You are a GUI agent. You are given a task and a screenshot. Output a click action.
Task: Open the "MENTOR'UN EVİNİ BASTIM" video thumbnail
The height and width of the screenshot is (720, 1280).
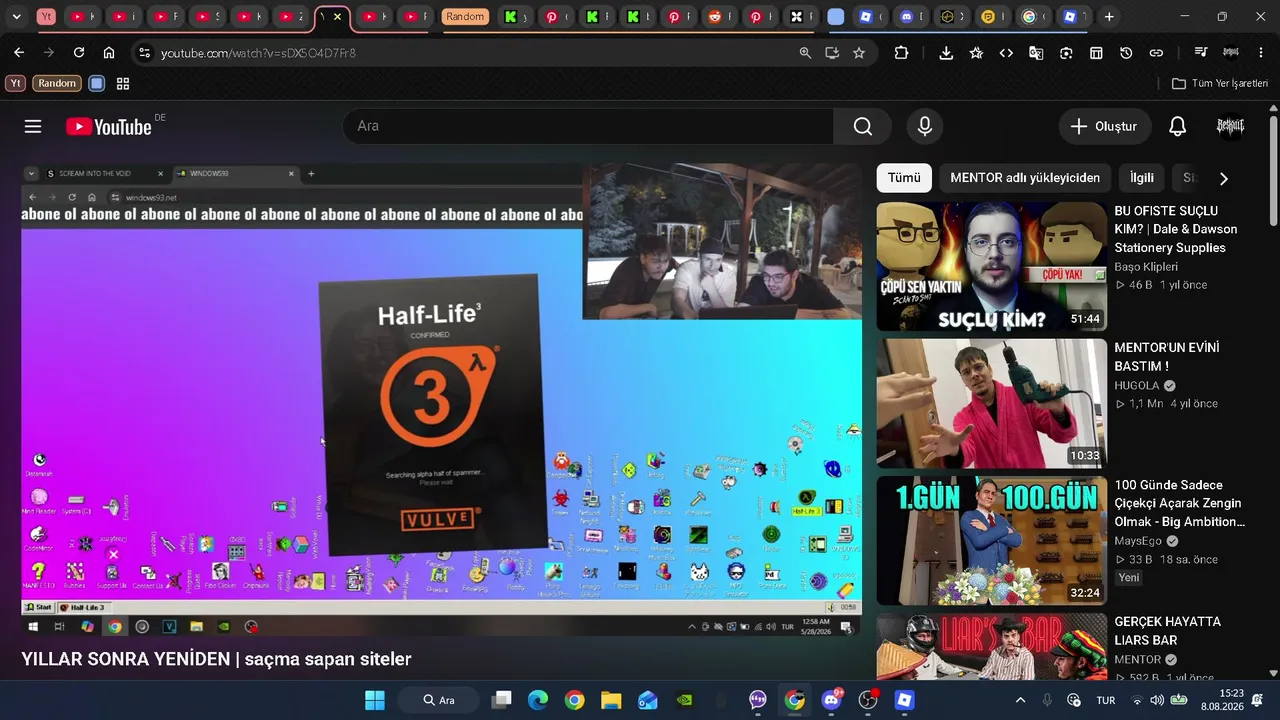click(992, 403)
